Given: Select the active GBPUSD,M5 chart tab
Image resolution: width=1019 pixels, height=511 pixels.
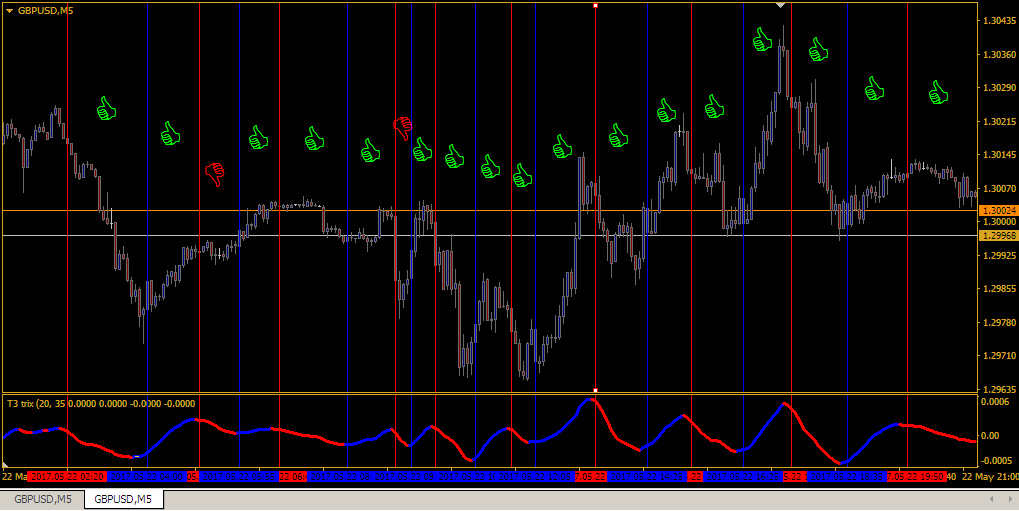Looking at the screenshot, I should click(123, 499).
